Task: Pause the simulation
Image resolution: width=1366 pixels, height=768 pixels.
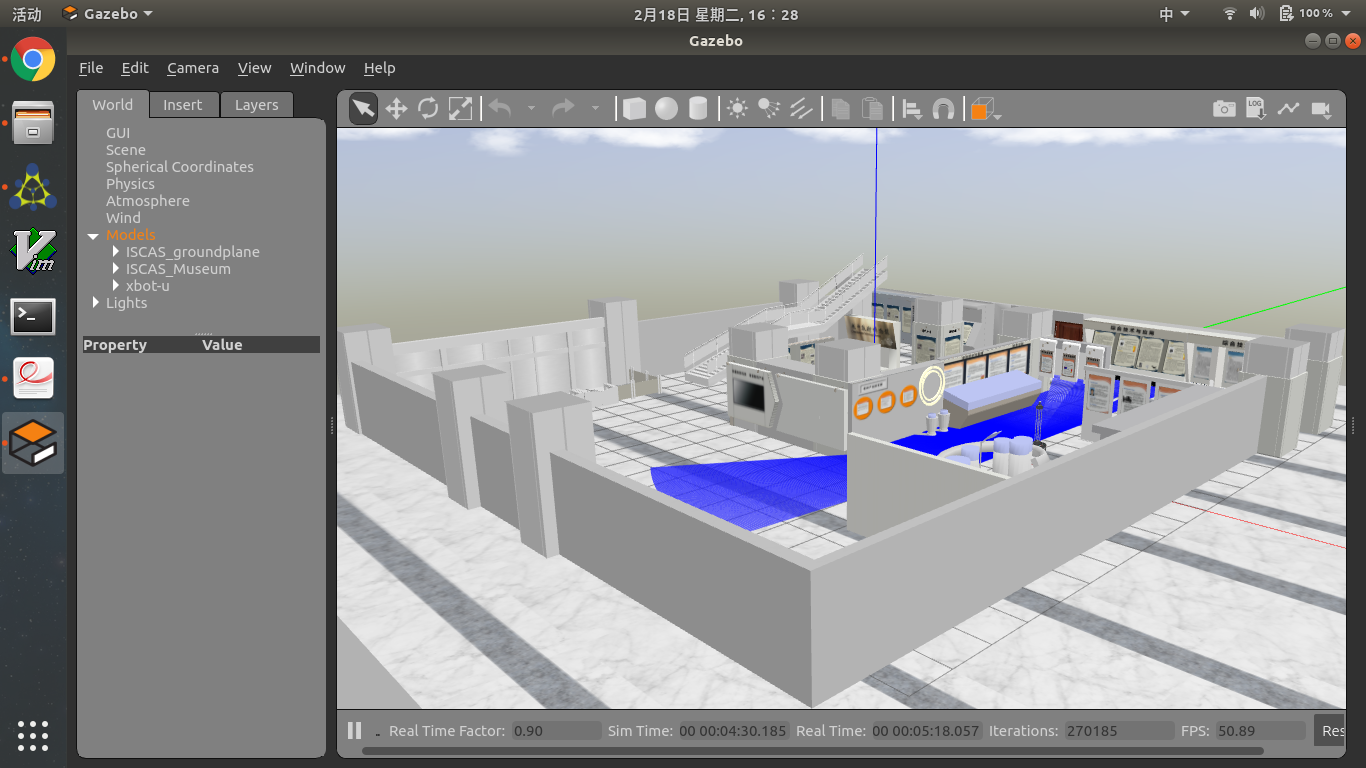Action: [x=354, y=730]
